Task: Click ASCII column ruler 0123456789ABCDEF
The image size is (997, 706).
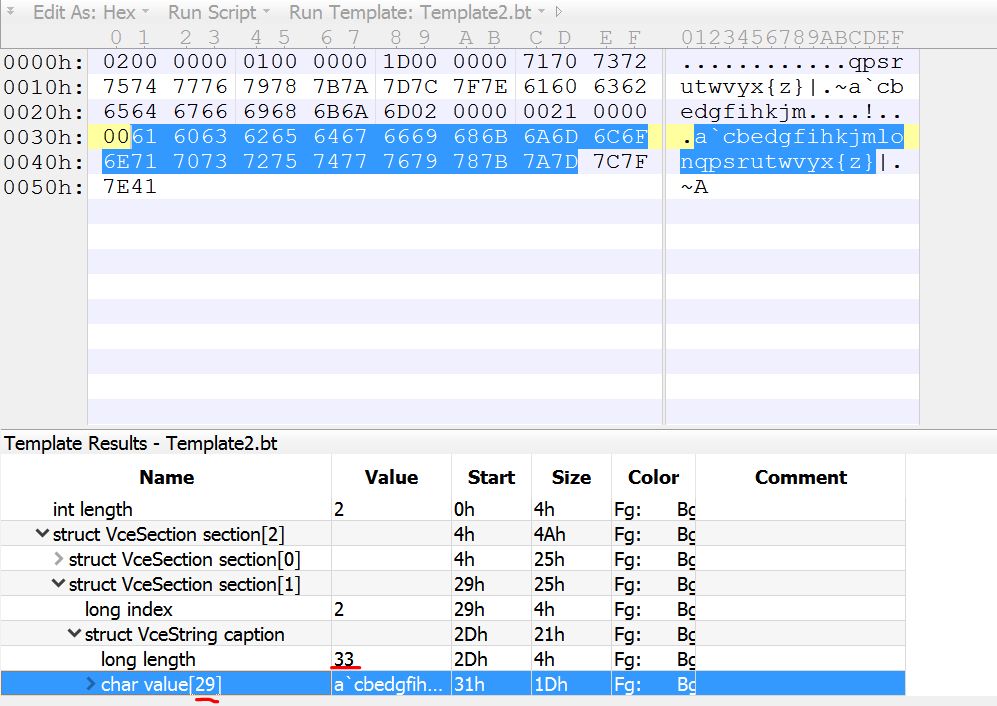Action: click(x=792, y=38)
